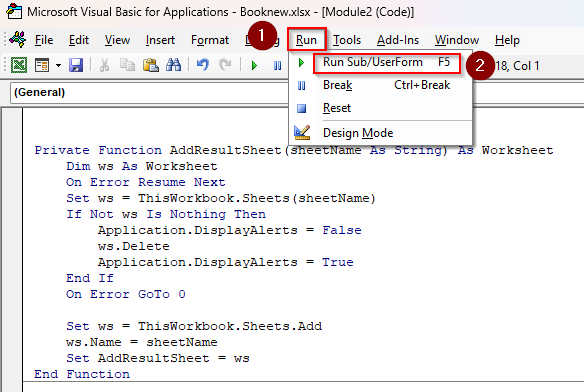Open the Window menu

pyautogui.click(x=457, y=39)
